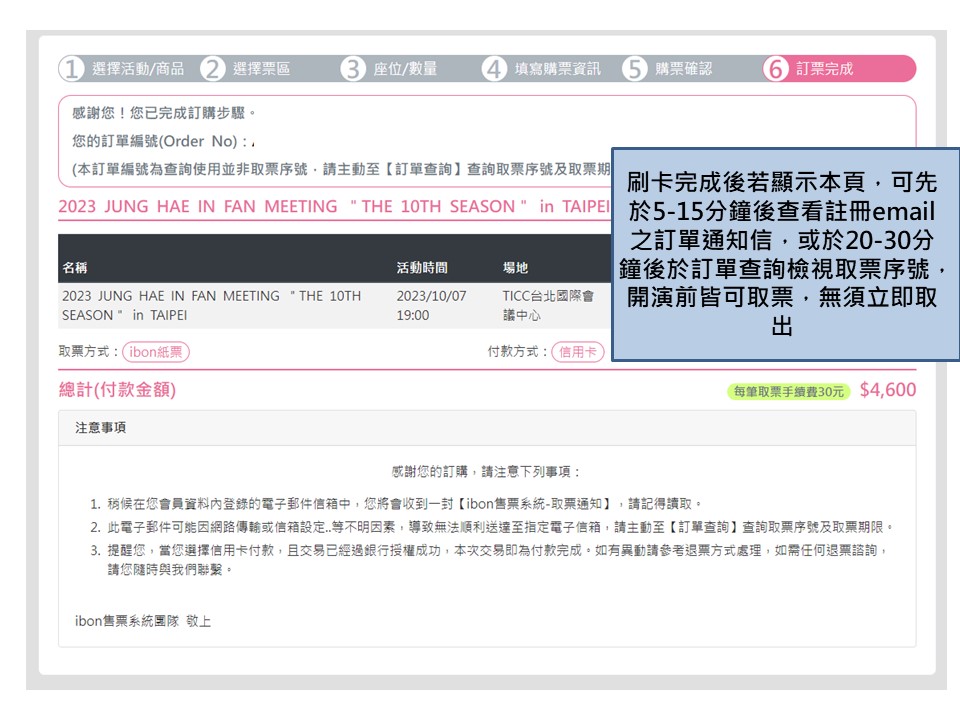Open the 座位/數量 step

pyautogui.click(x=405, y=69)
